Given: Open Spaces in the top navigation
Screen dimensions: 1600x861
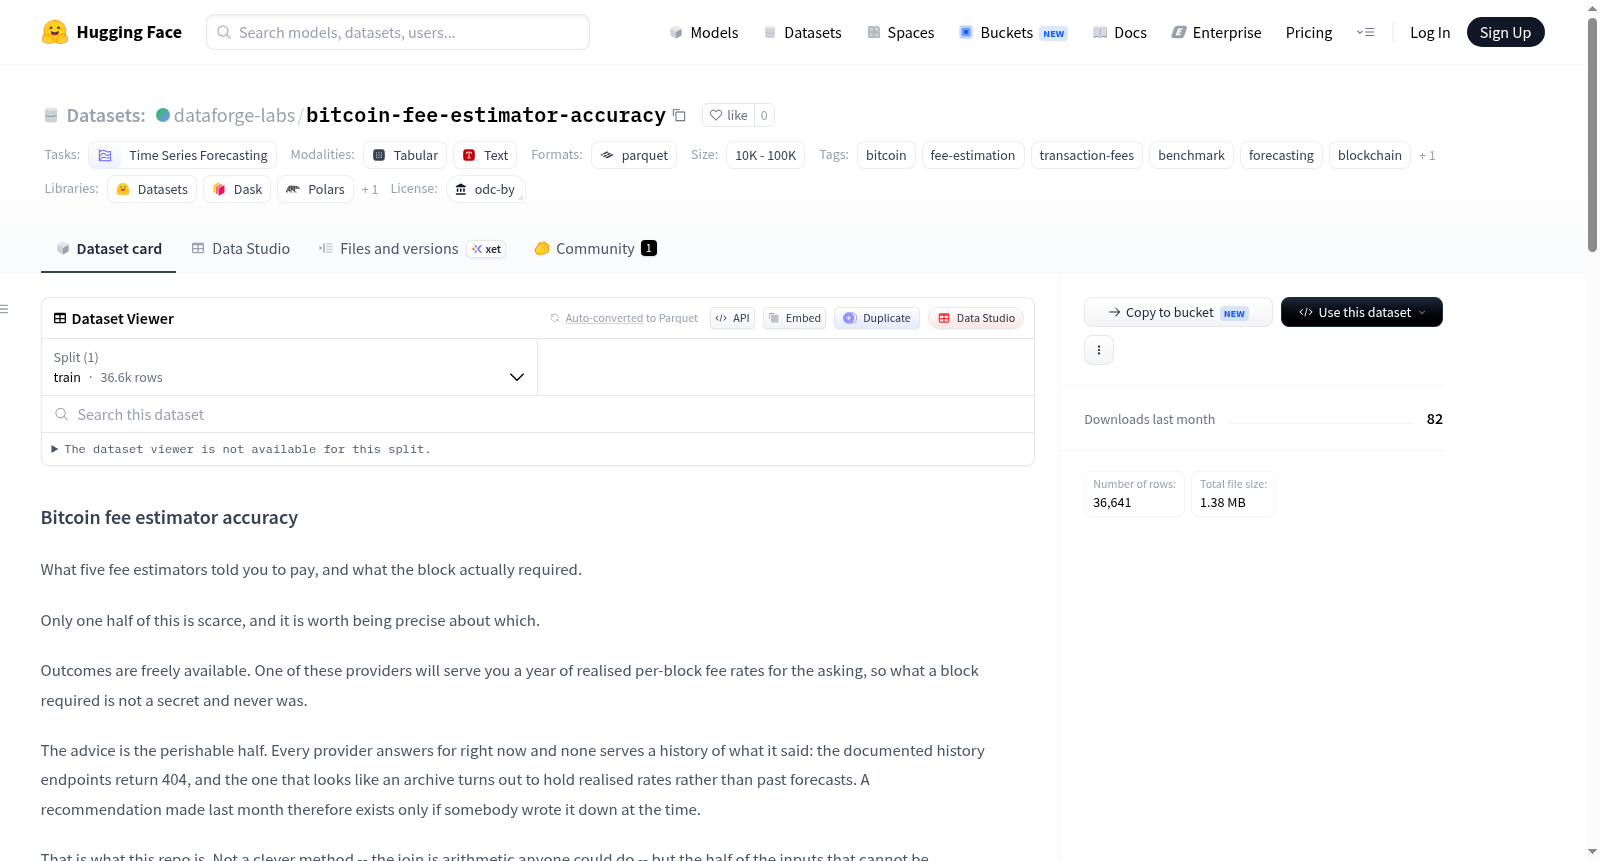Looking at the screenshot, I should pyautogui.click(x=901, y=32).
